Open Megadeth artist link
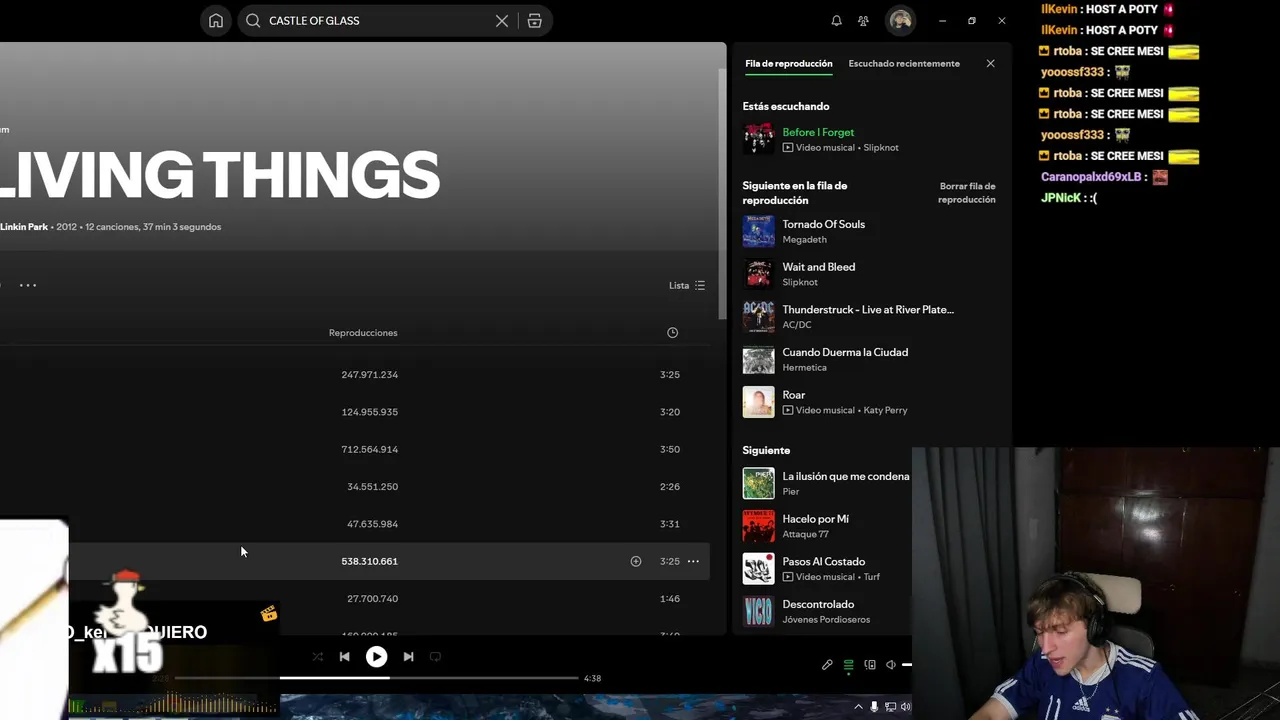The image size is (1280, 720). coord(804,240)
